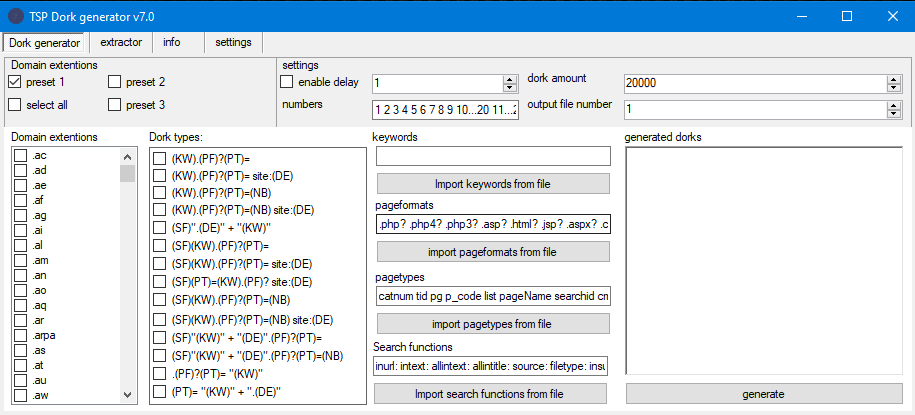
Task: Check dork type (KW).(PF)?(PT)= site:(DE)
Action: point(159,176)
